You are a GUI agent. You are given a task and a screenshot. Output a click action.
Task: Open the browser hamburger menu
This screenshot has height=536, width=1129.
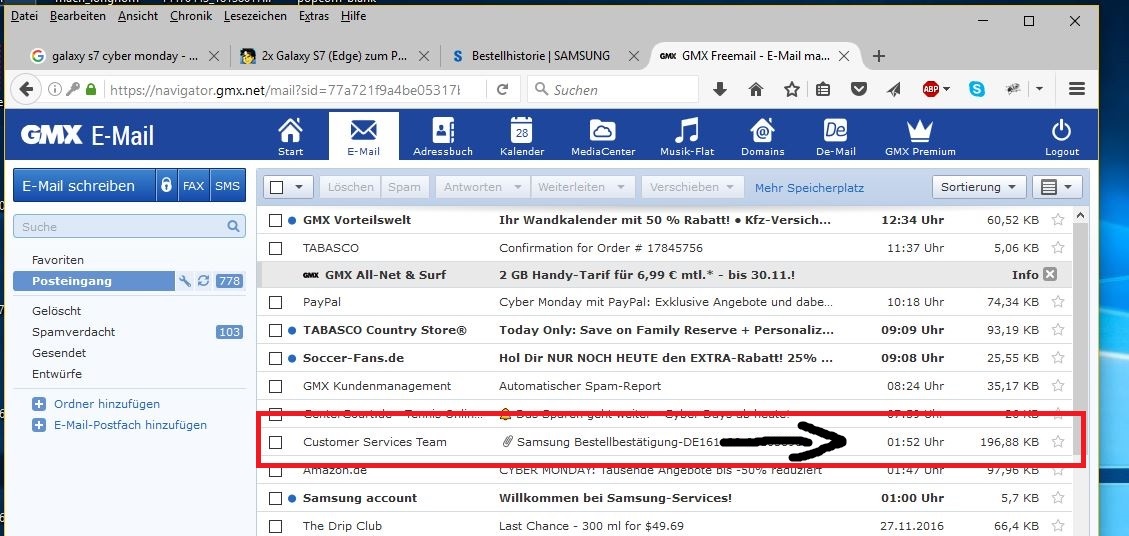[1077, 89]
